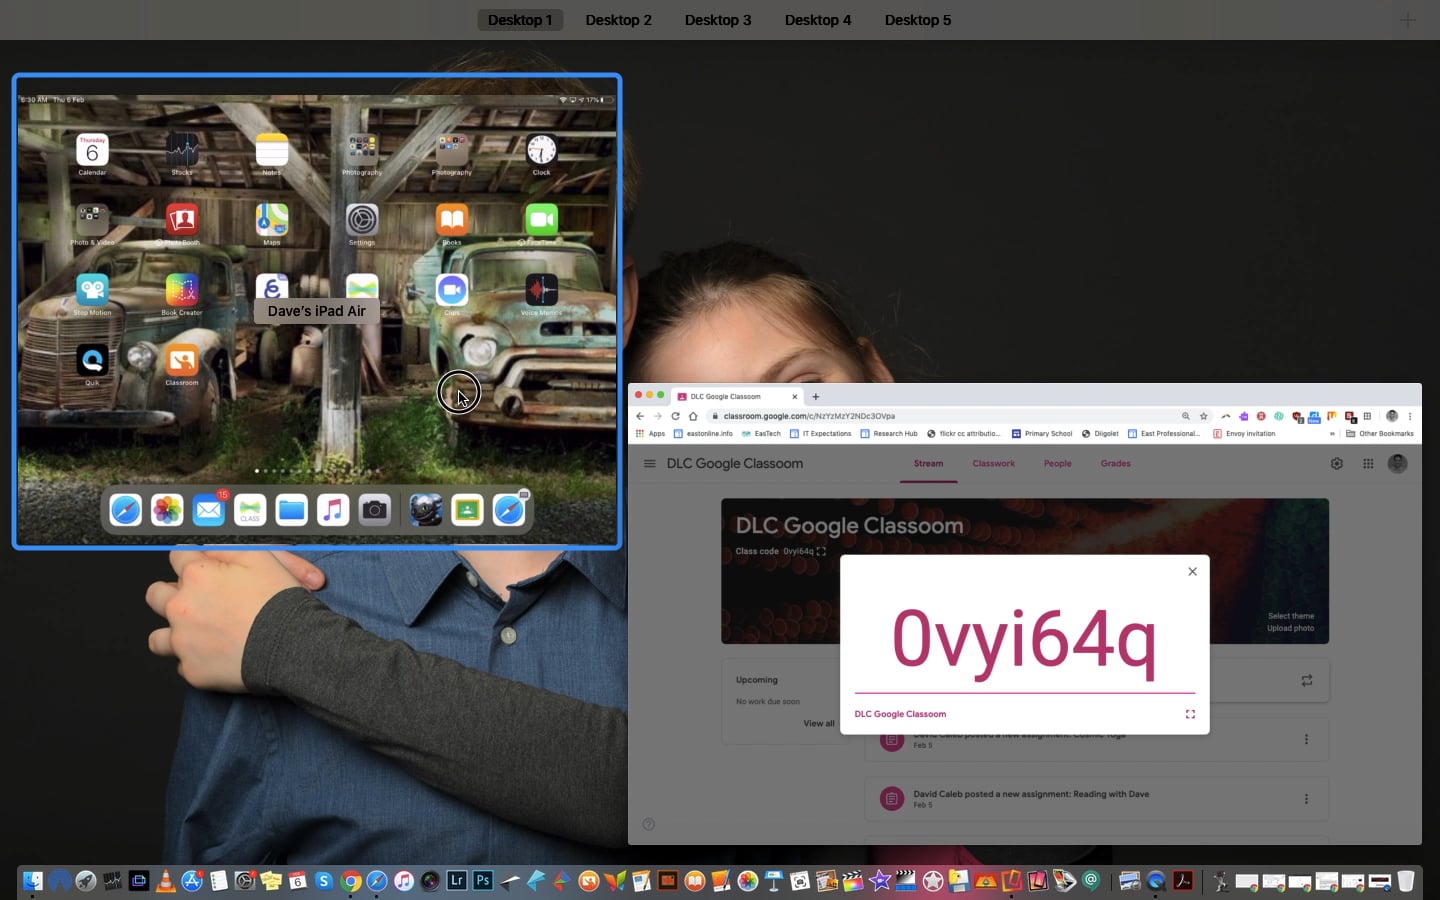
Task: Open Chrome three-dot menu
Action: [1410, 416]
